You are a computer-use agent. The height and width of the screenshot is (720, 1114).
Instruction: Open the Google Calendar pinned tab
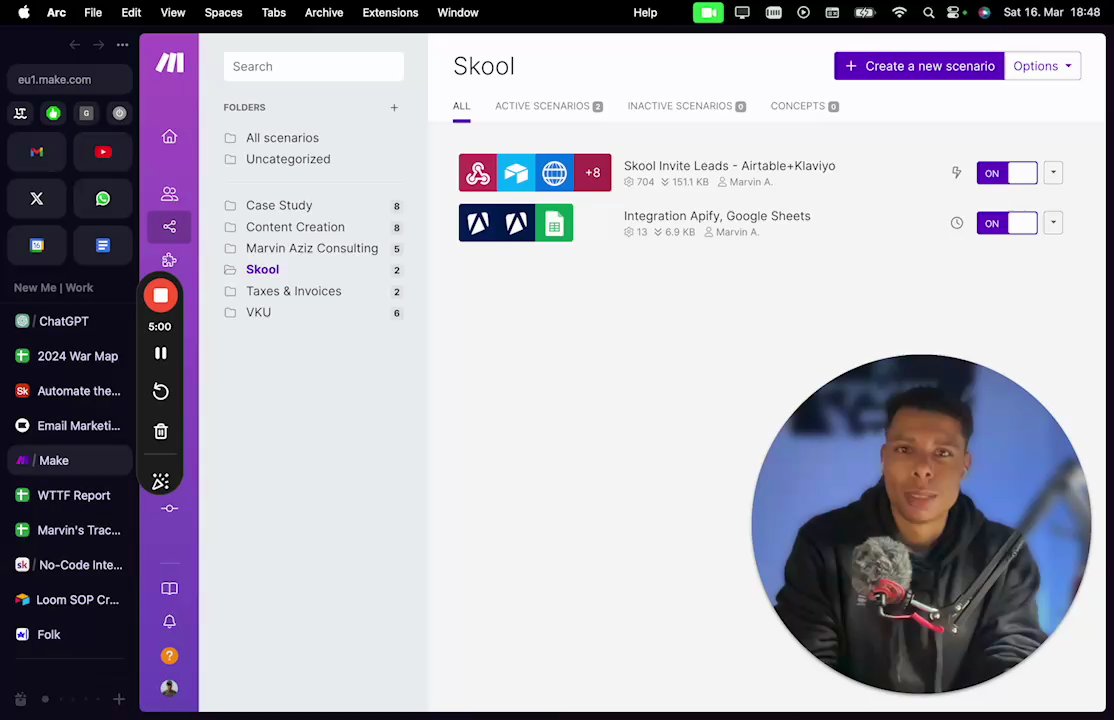37,245
